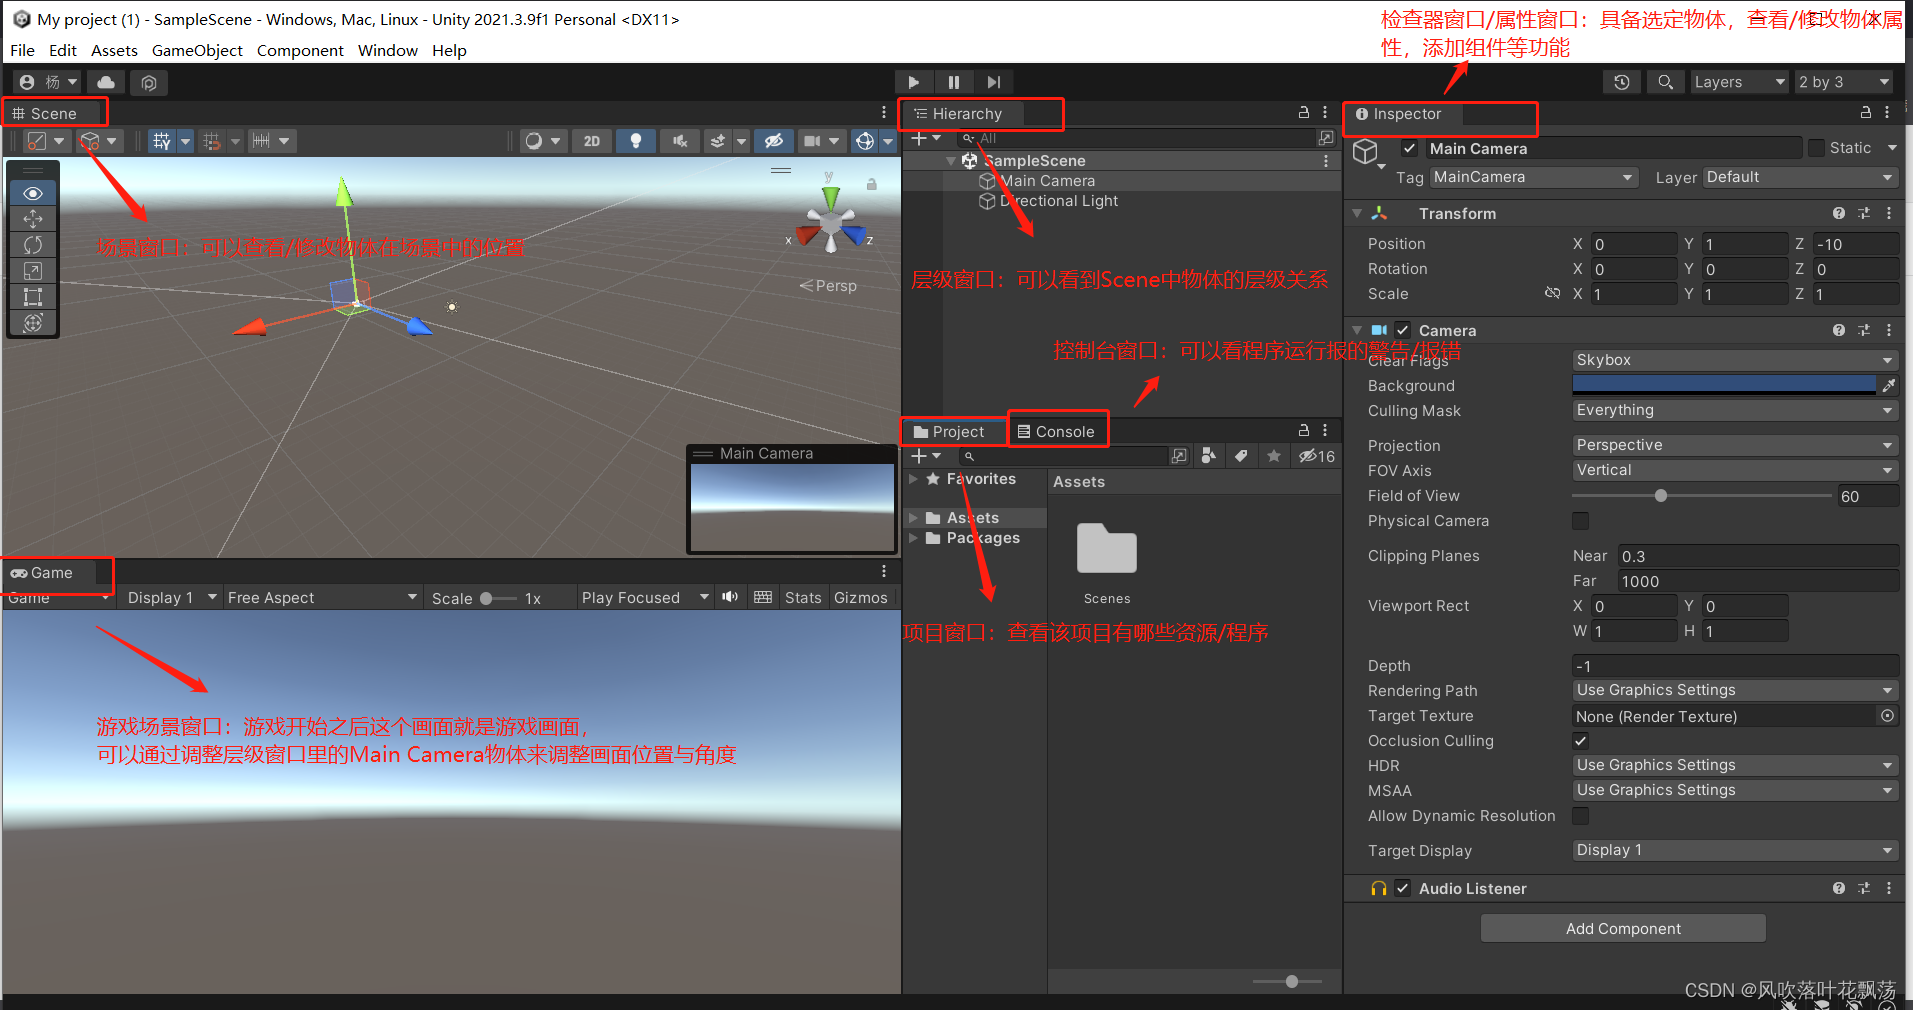Open the global search magnifier icon
The height and width of the screenshot is (1010, 1913).
coord(1665,82)
